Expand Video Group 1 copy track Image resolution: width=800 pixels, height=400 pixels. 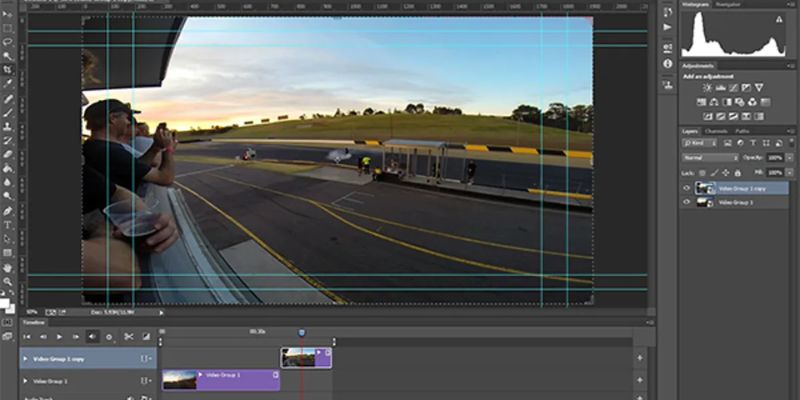(x=25, y=358)
